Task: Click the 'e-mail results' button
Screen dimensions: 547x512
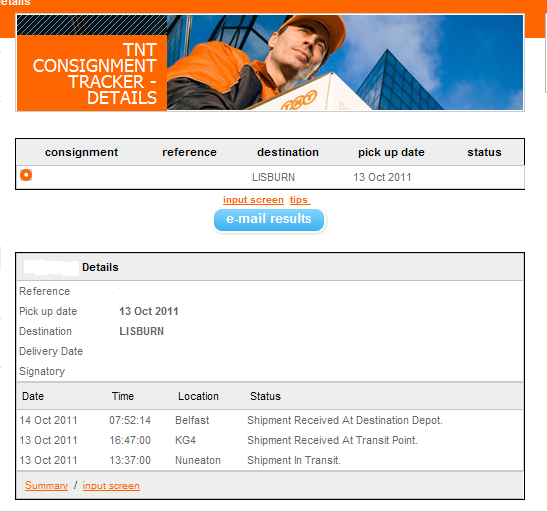Action: tap(269, 219)
